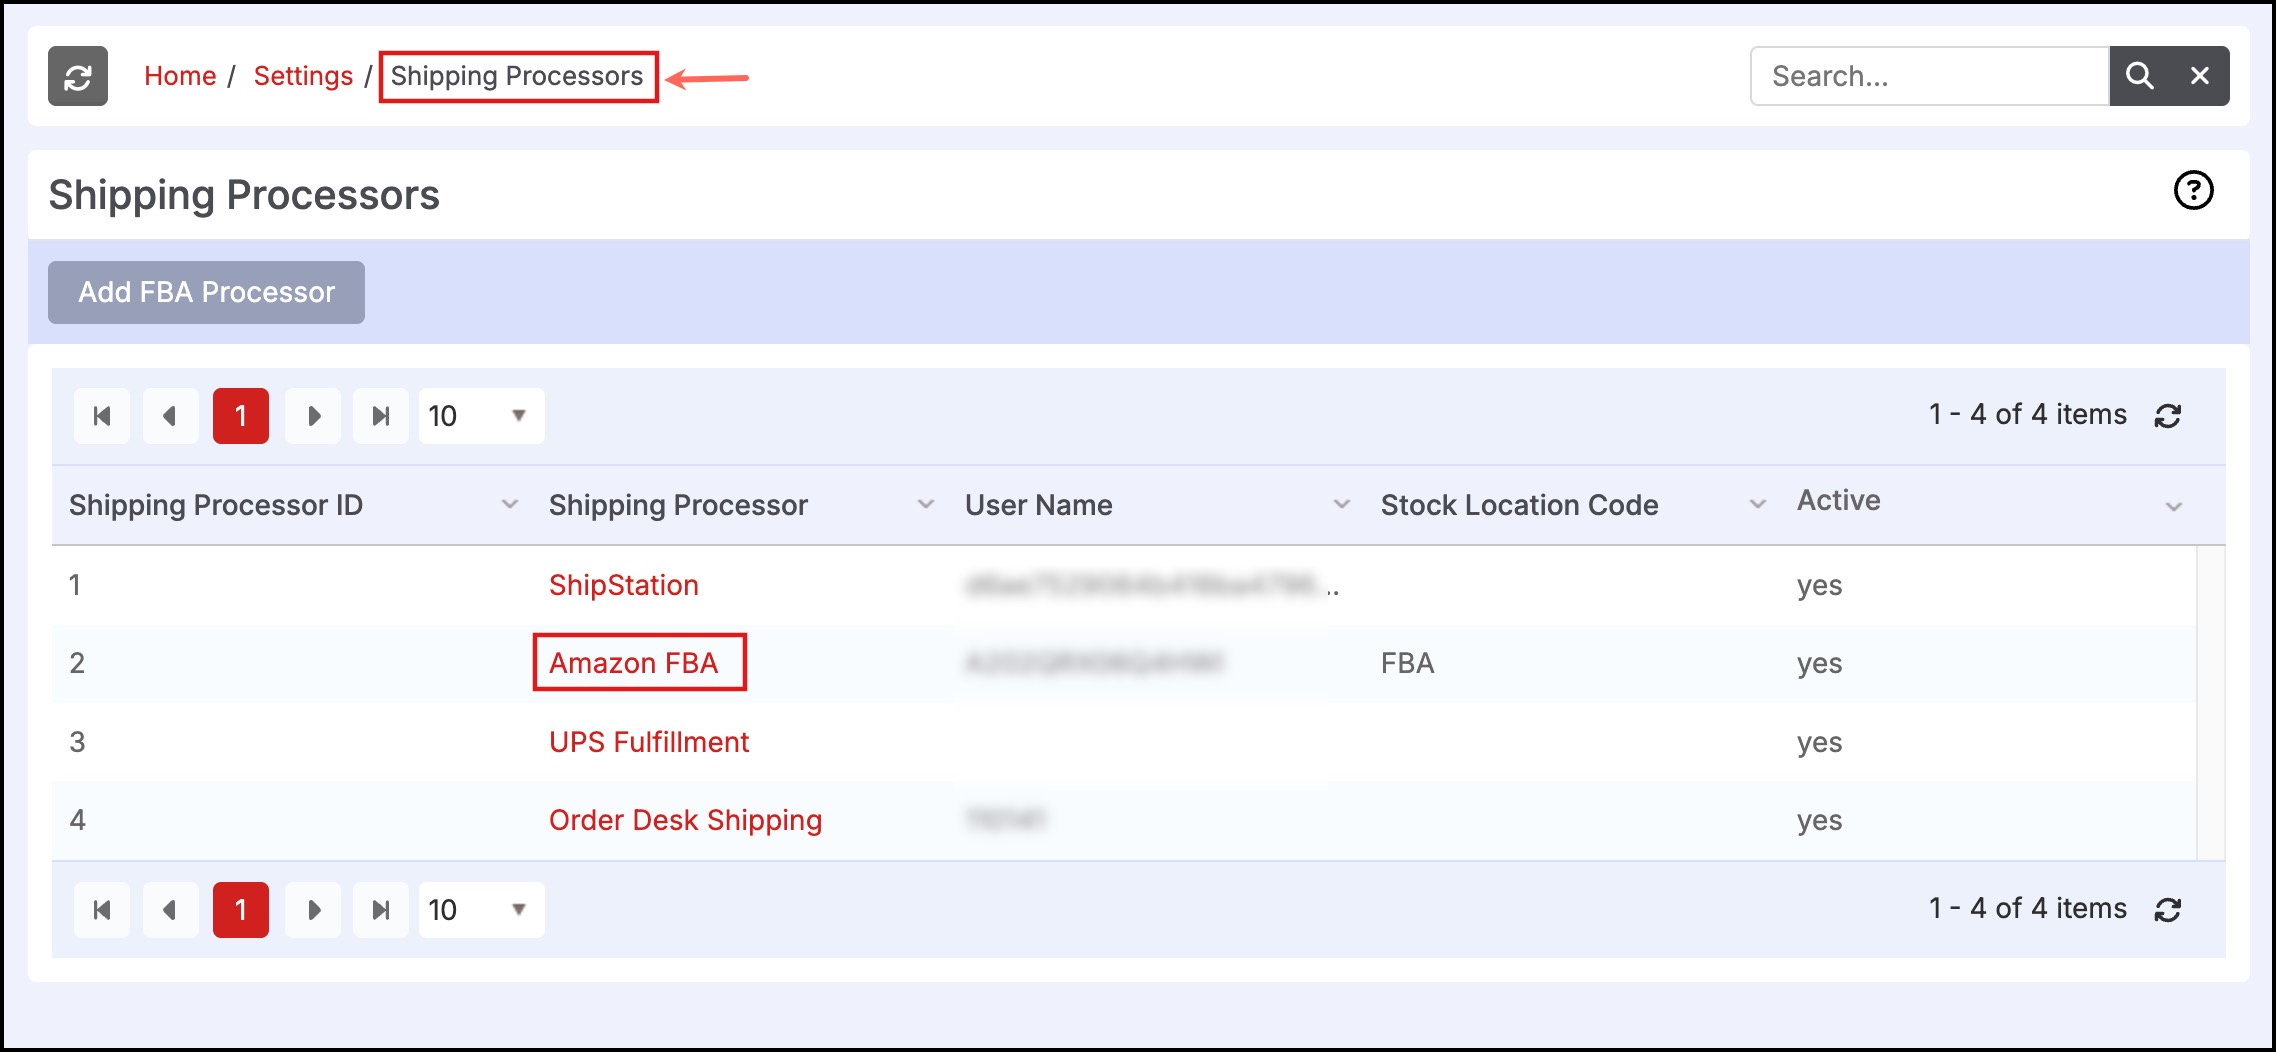This screenshot has height=1052, width=2276.
Task: Click Active 'yes' in Amazon FBA row
Action: [1820, 664]
